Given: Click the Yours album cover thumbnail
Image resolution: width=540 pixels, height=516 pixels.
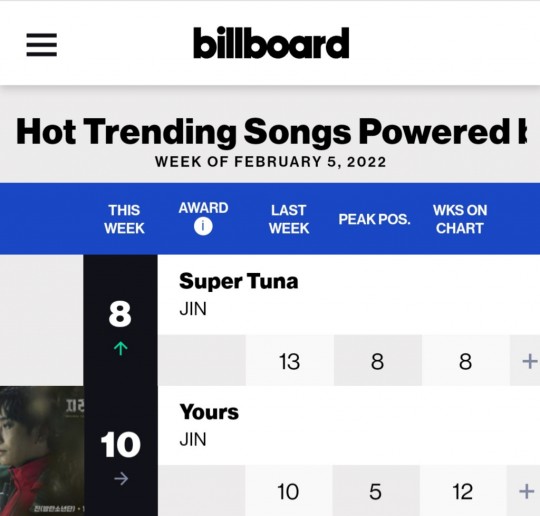Looking at the screenshot, I should 42,451.
